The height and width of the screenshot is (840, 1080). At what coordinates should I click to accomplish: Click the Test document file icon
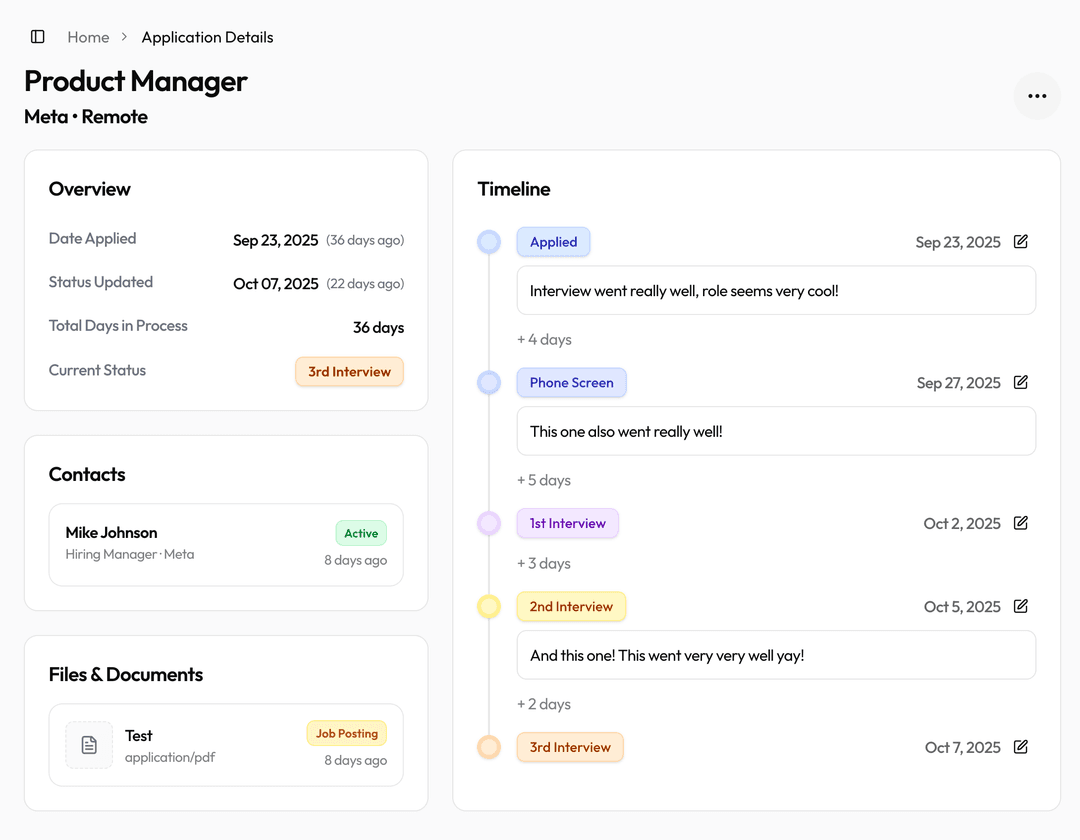click(x=89, y=745)
